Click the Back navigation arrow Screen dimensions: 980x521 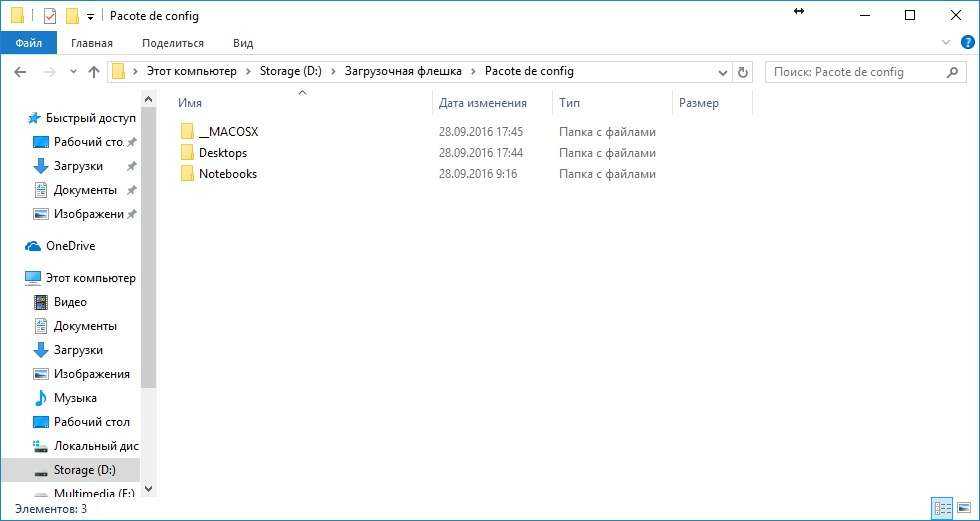pos(20,72)
